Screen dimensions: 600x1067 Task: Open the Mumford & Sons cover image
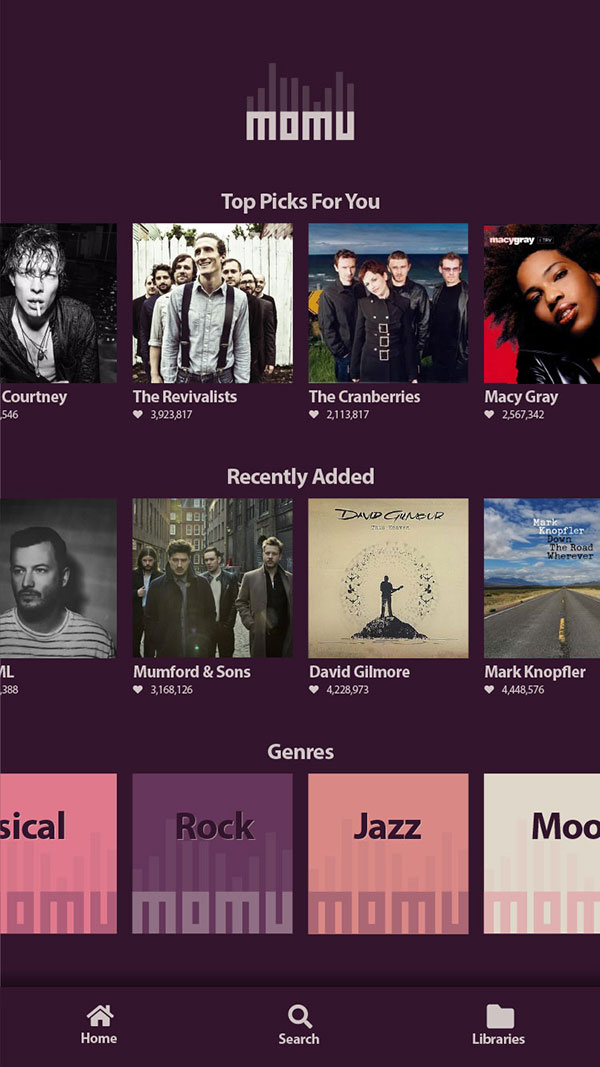[212, 578]
